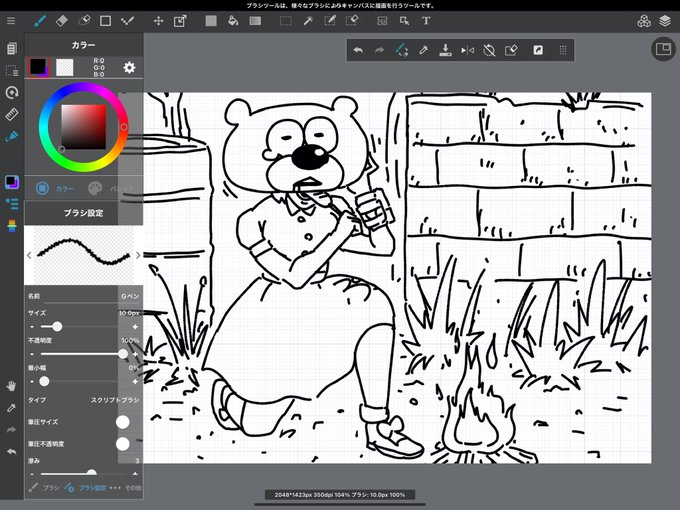Adjust the 不透明度 opacity slider
The image size is (680, 510).
pyautogui.click(x=83, y=354)
